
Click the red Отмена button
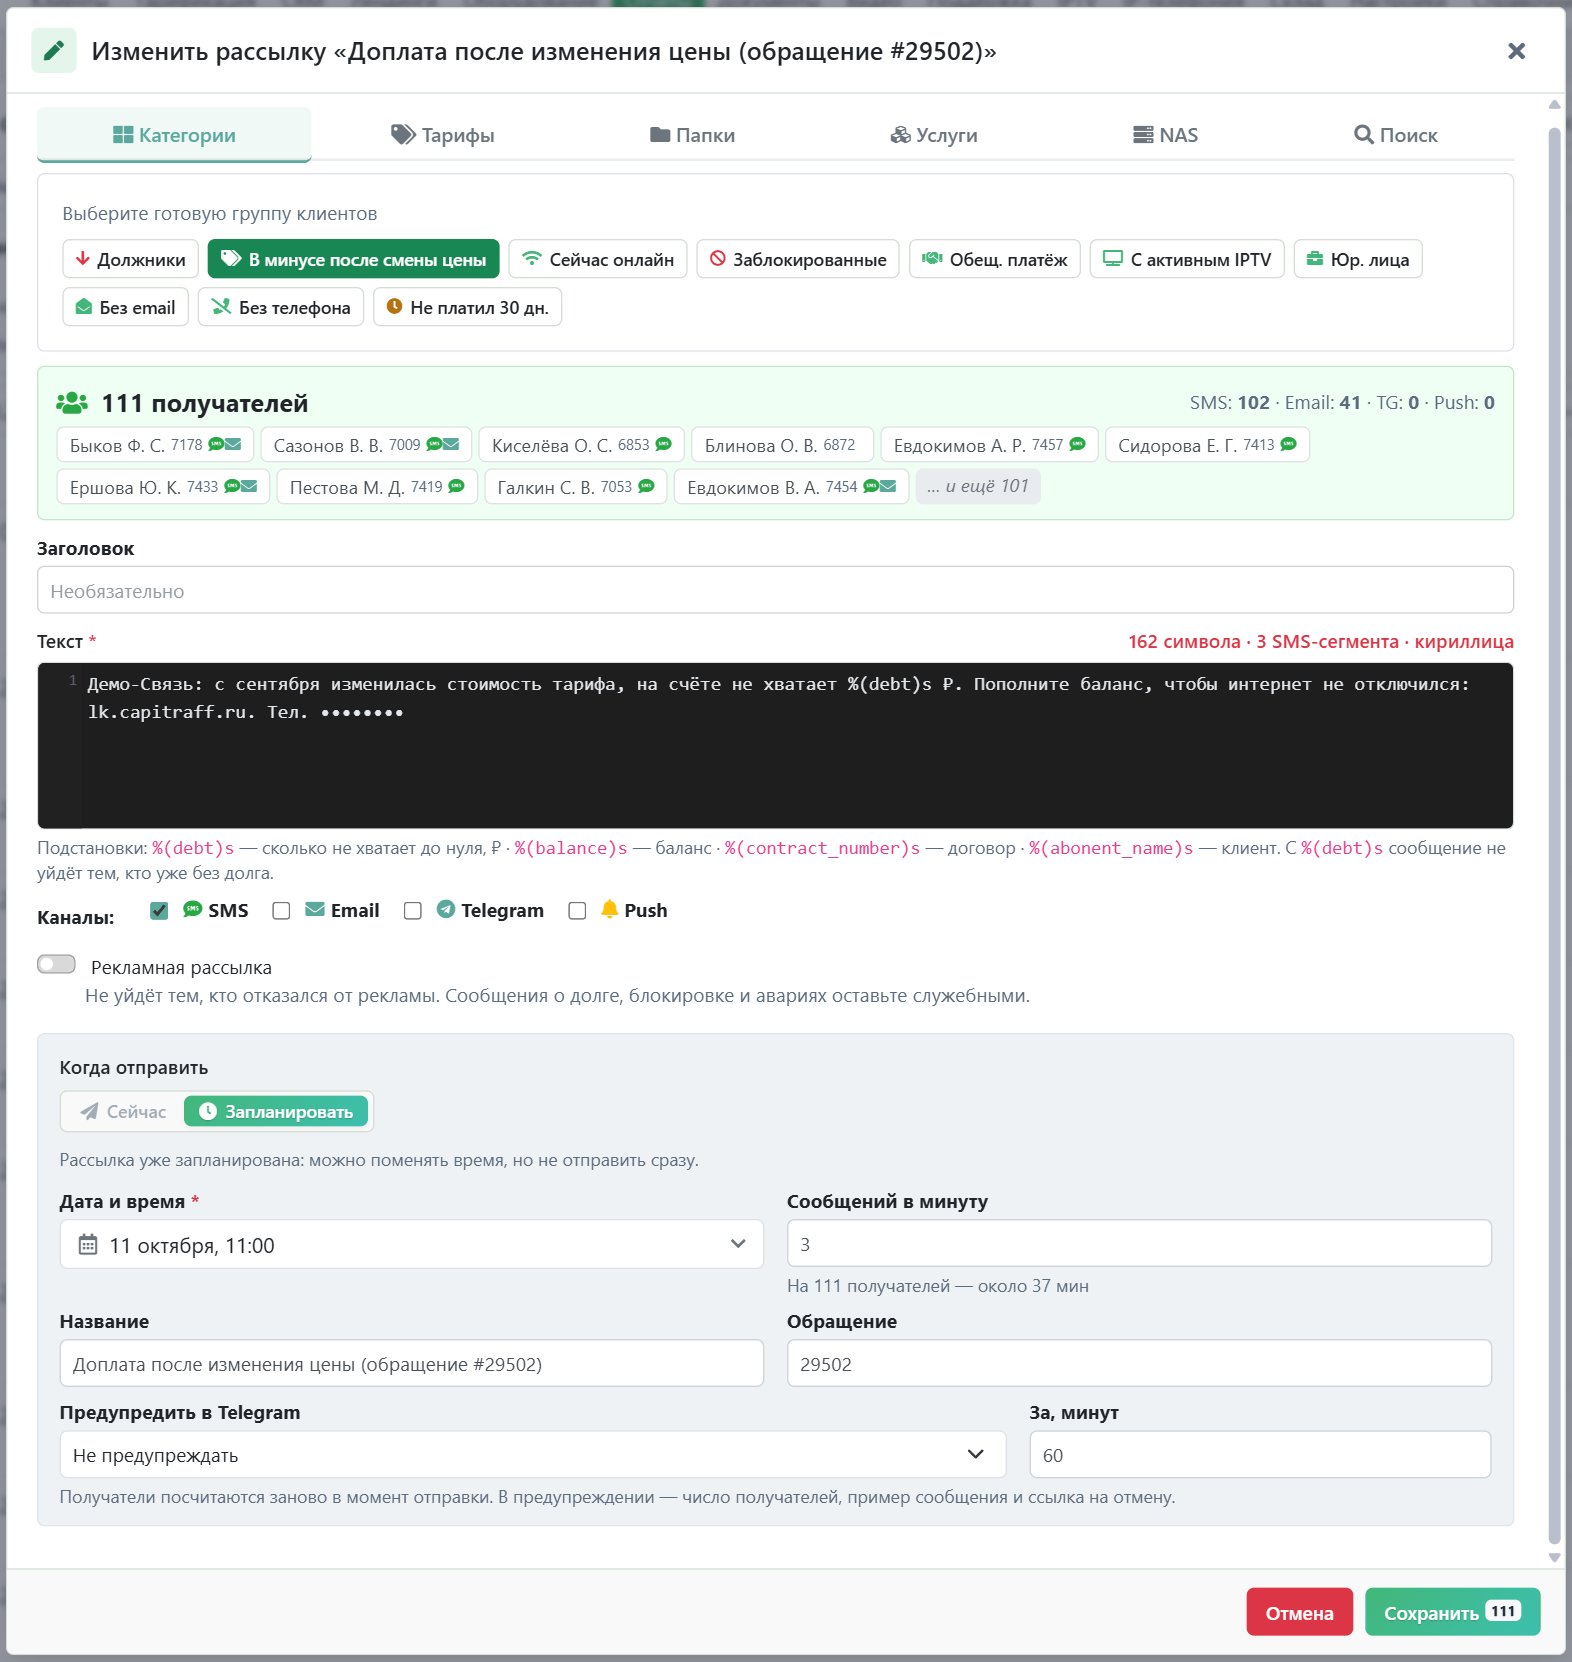(1299, 1612)
